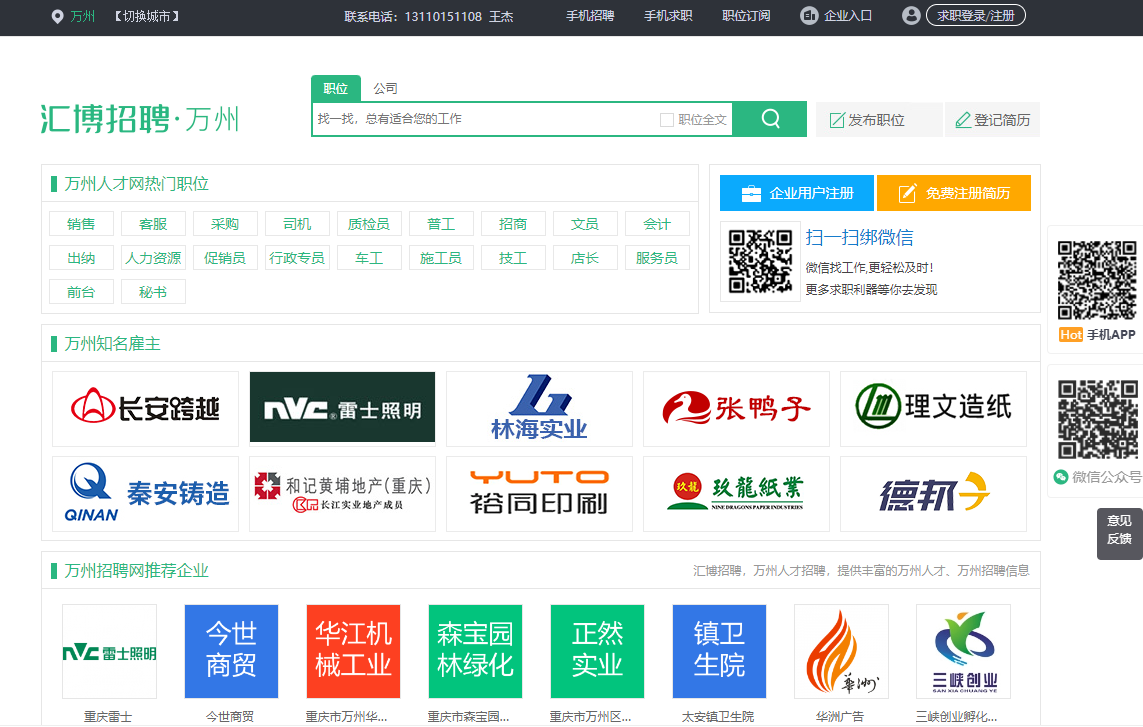Select the 销售 hot job tag
The width and height of the screenshot is (1143, 727).
tap(81, 224)
